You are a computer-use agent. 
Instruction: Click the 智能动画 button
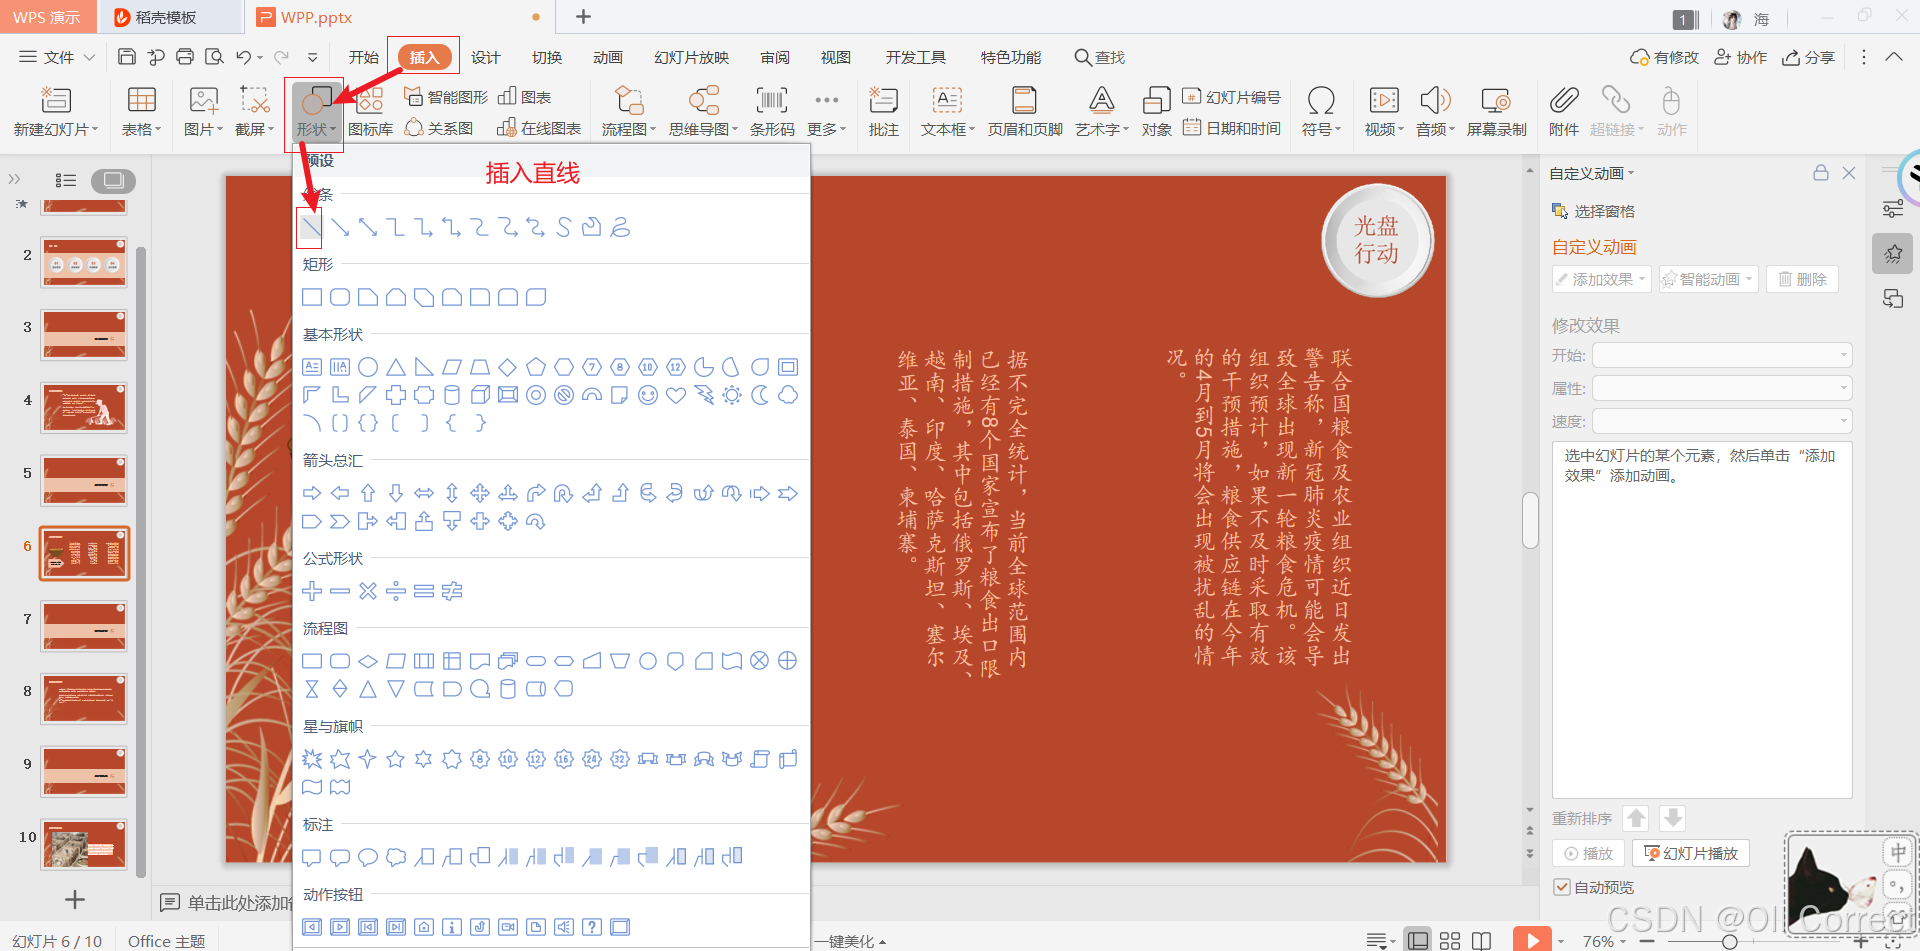pyautogui.click(x=1708, y=279)
